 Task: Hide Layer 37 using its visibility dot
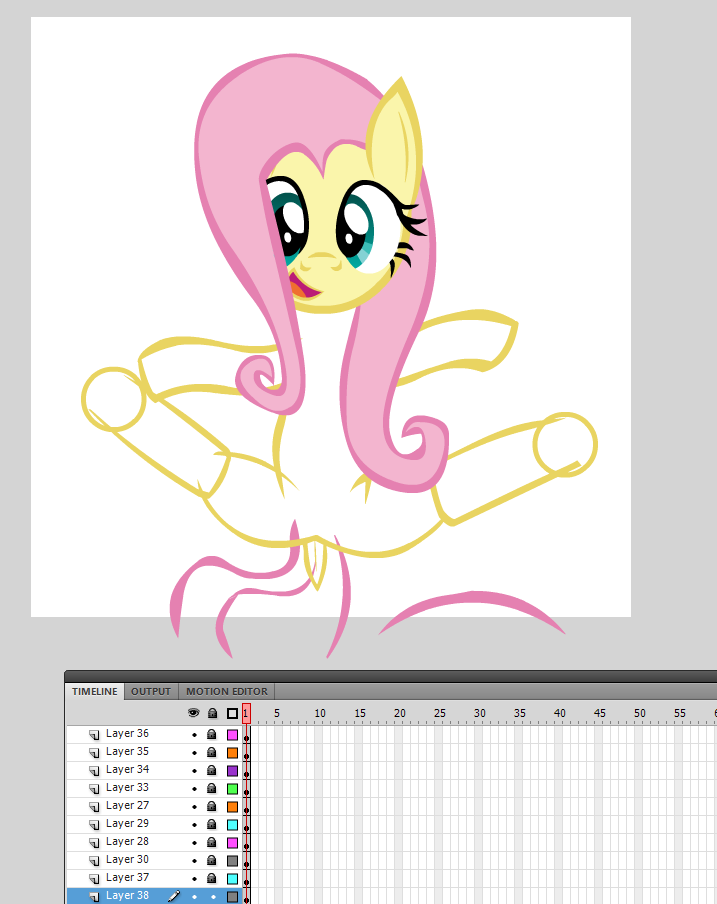pyautogui.click(x=194, y=879)
